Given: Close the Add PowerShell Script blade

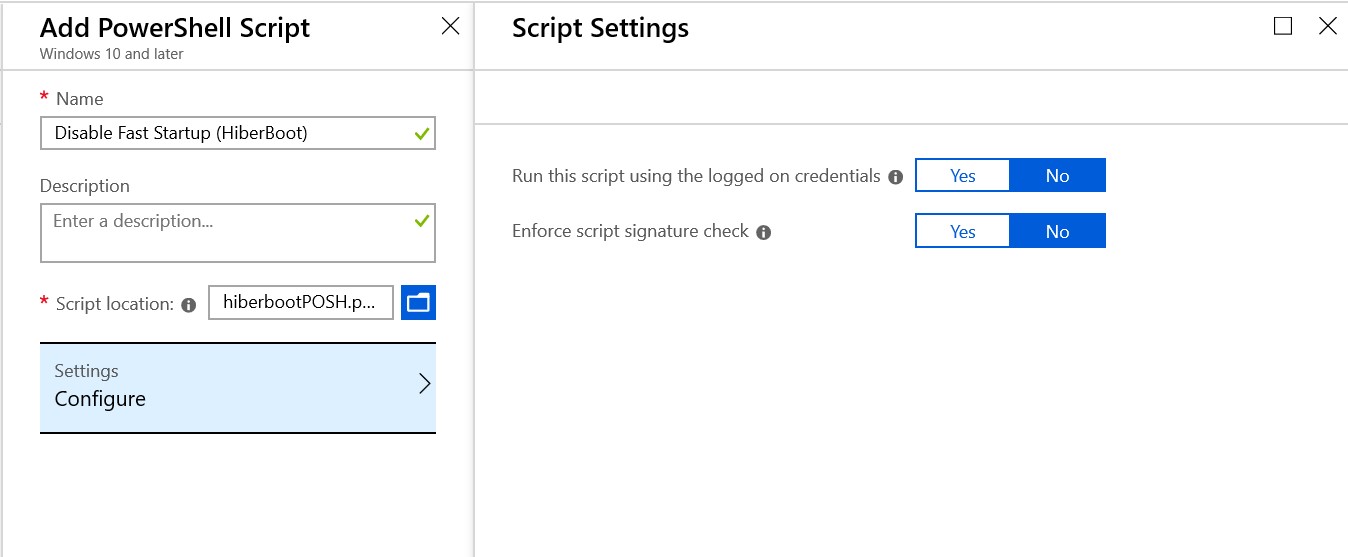Looking at the screenshot, I should click(451, 27).
